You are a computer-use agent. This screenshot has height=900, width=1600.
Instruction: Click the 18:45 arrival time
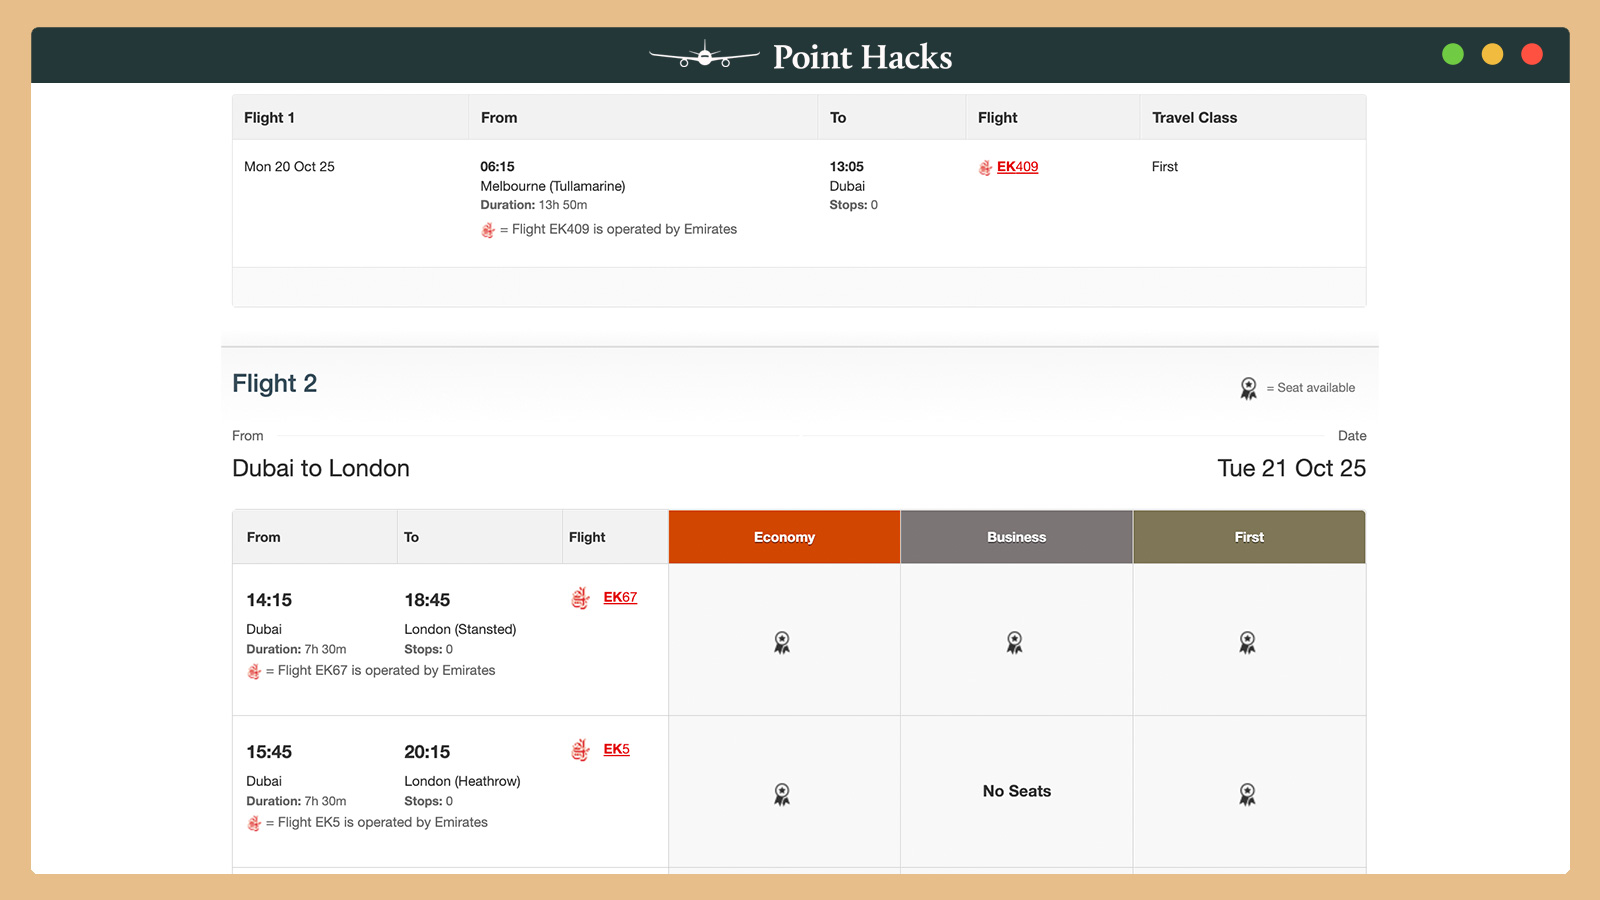point(427,600)
